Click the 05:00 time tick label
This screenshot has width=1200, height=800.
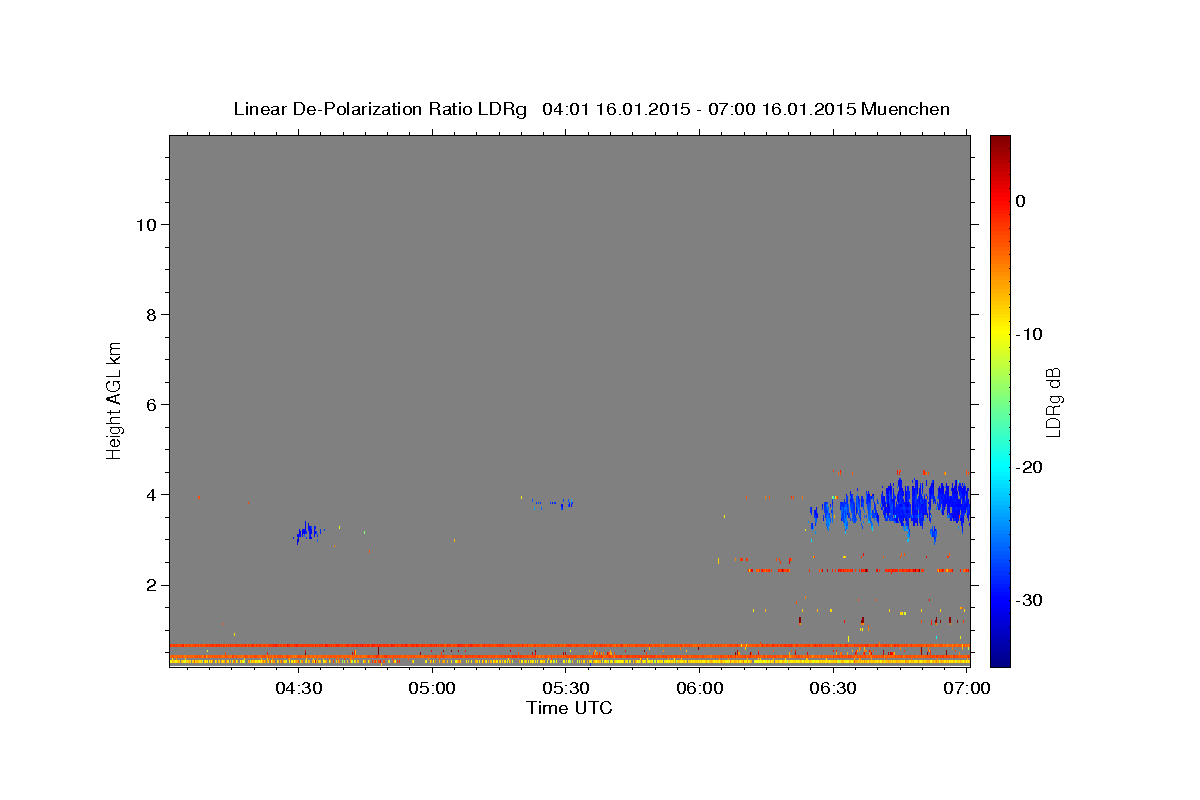pyautogui.click(x=433, y=688)
